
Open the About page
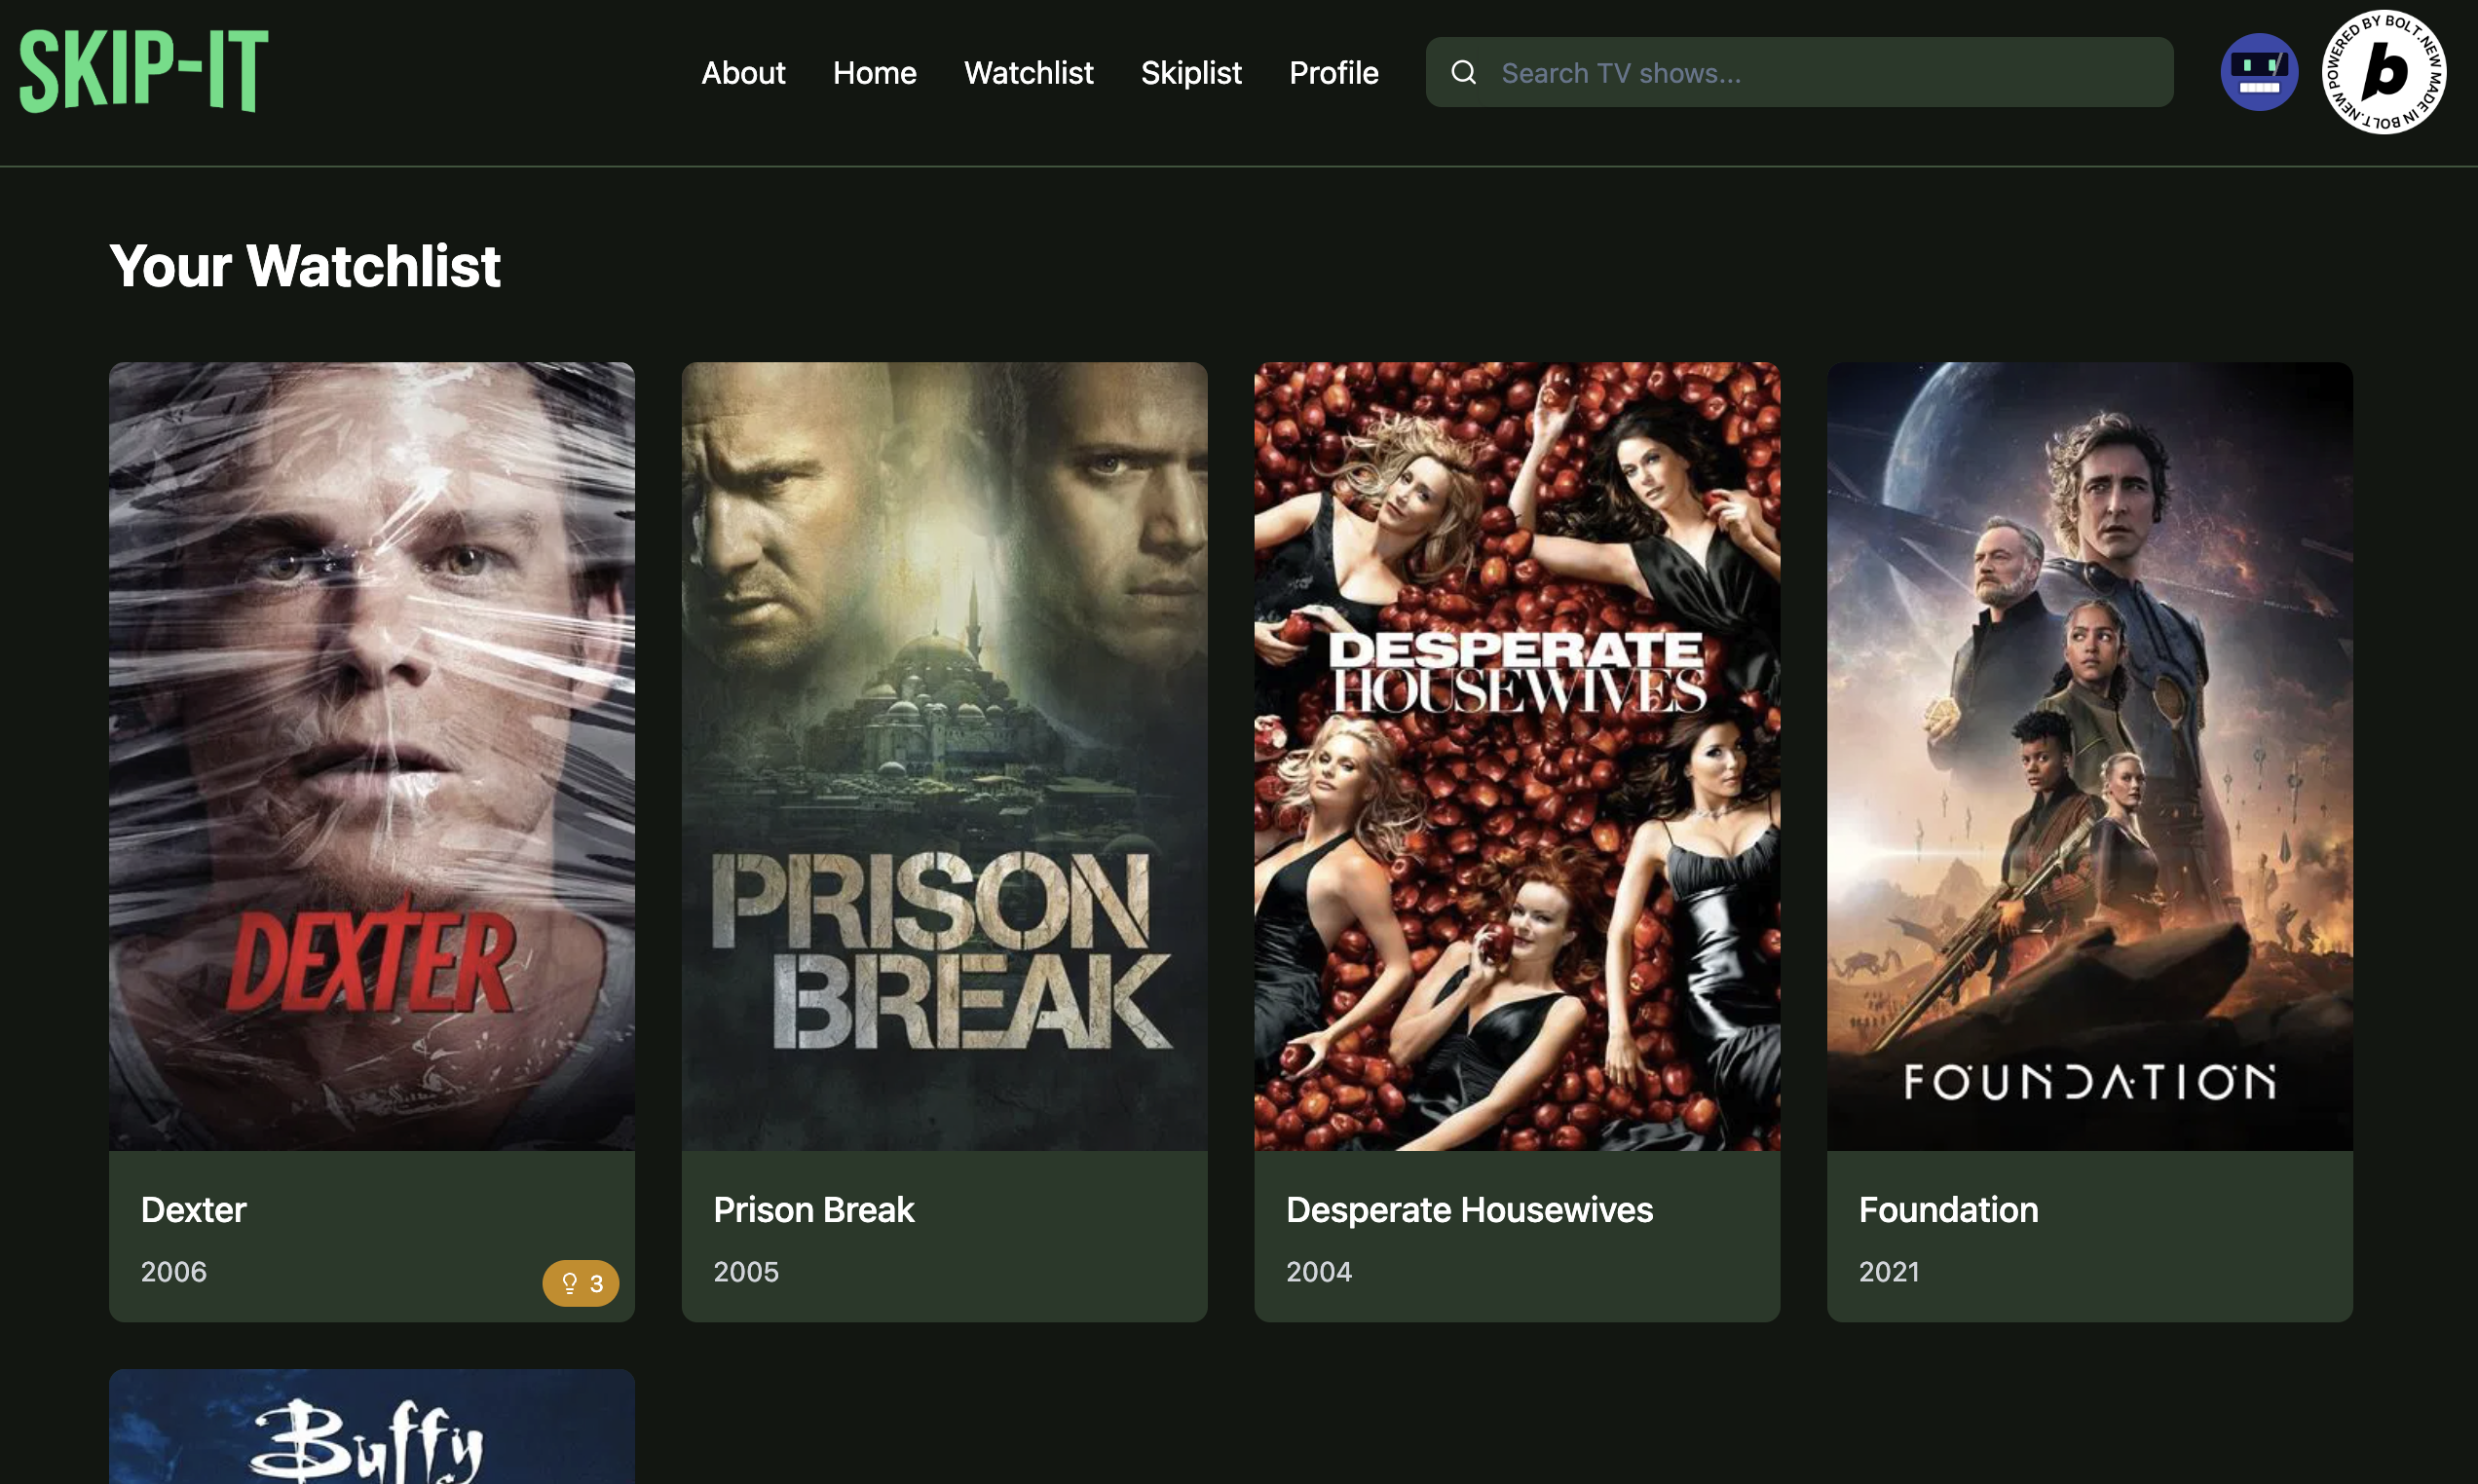click(743, 73)
